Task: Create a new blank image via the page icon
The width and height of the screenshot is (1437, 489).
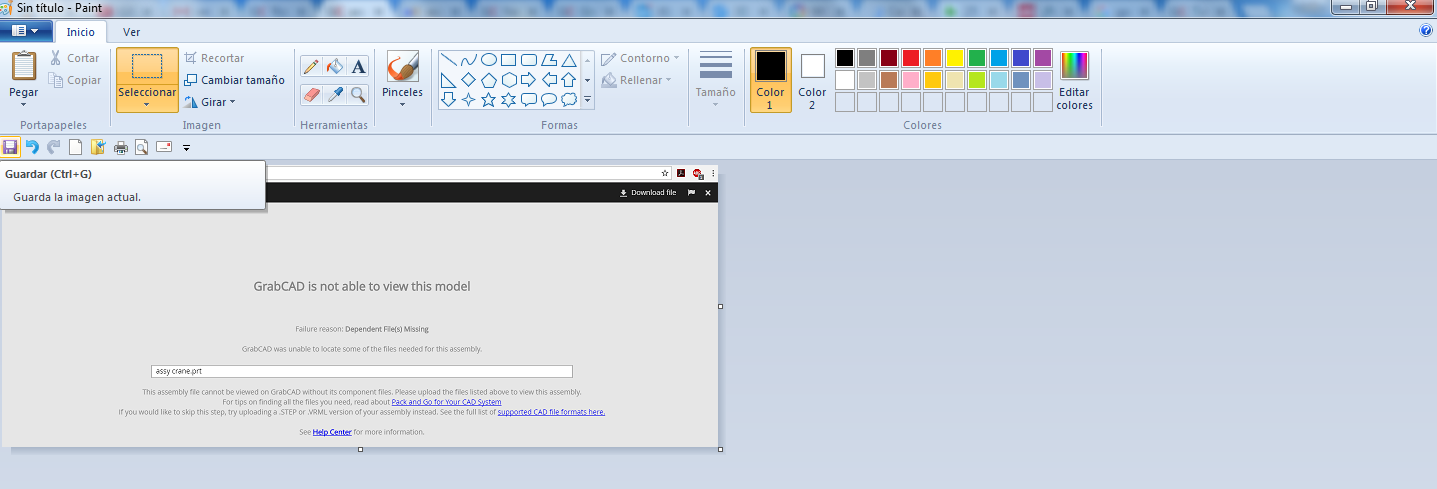Action: click(x=75, y=147)
